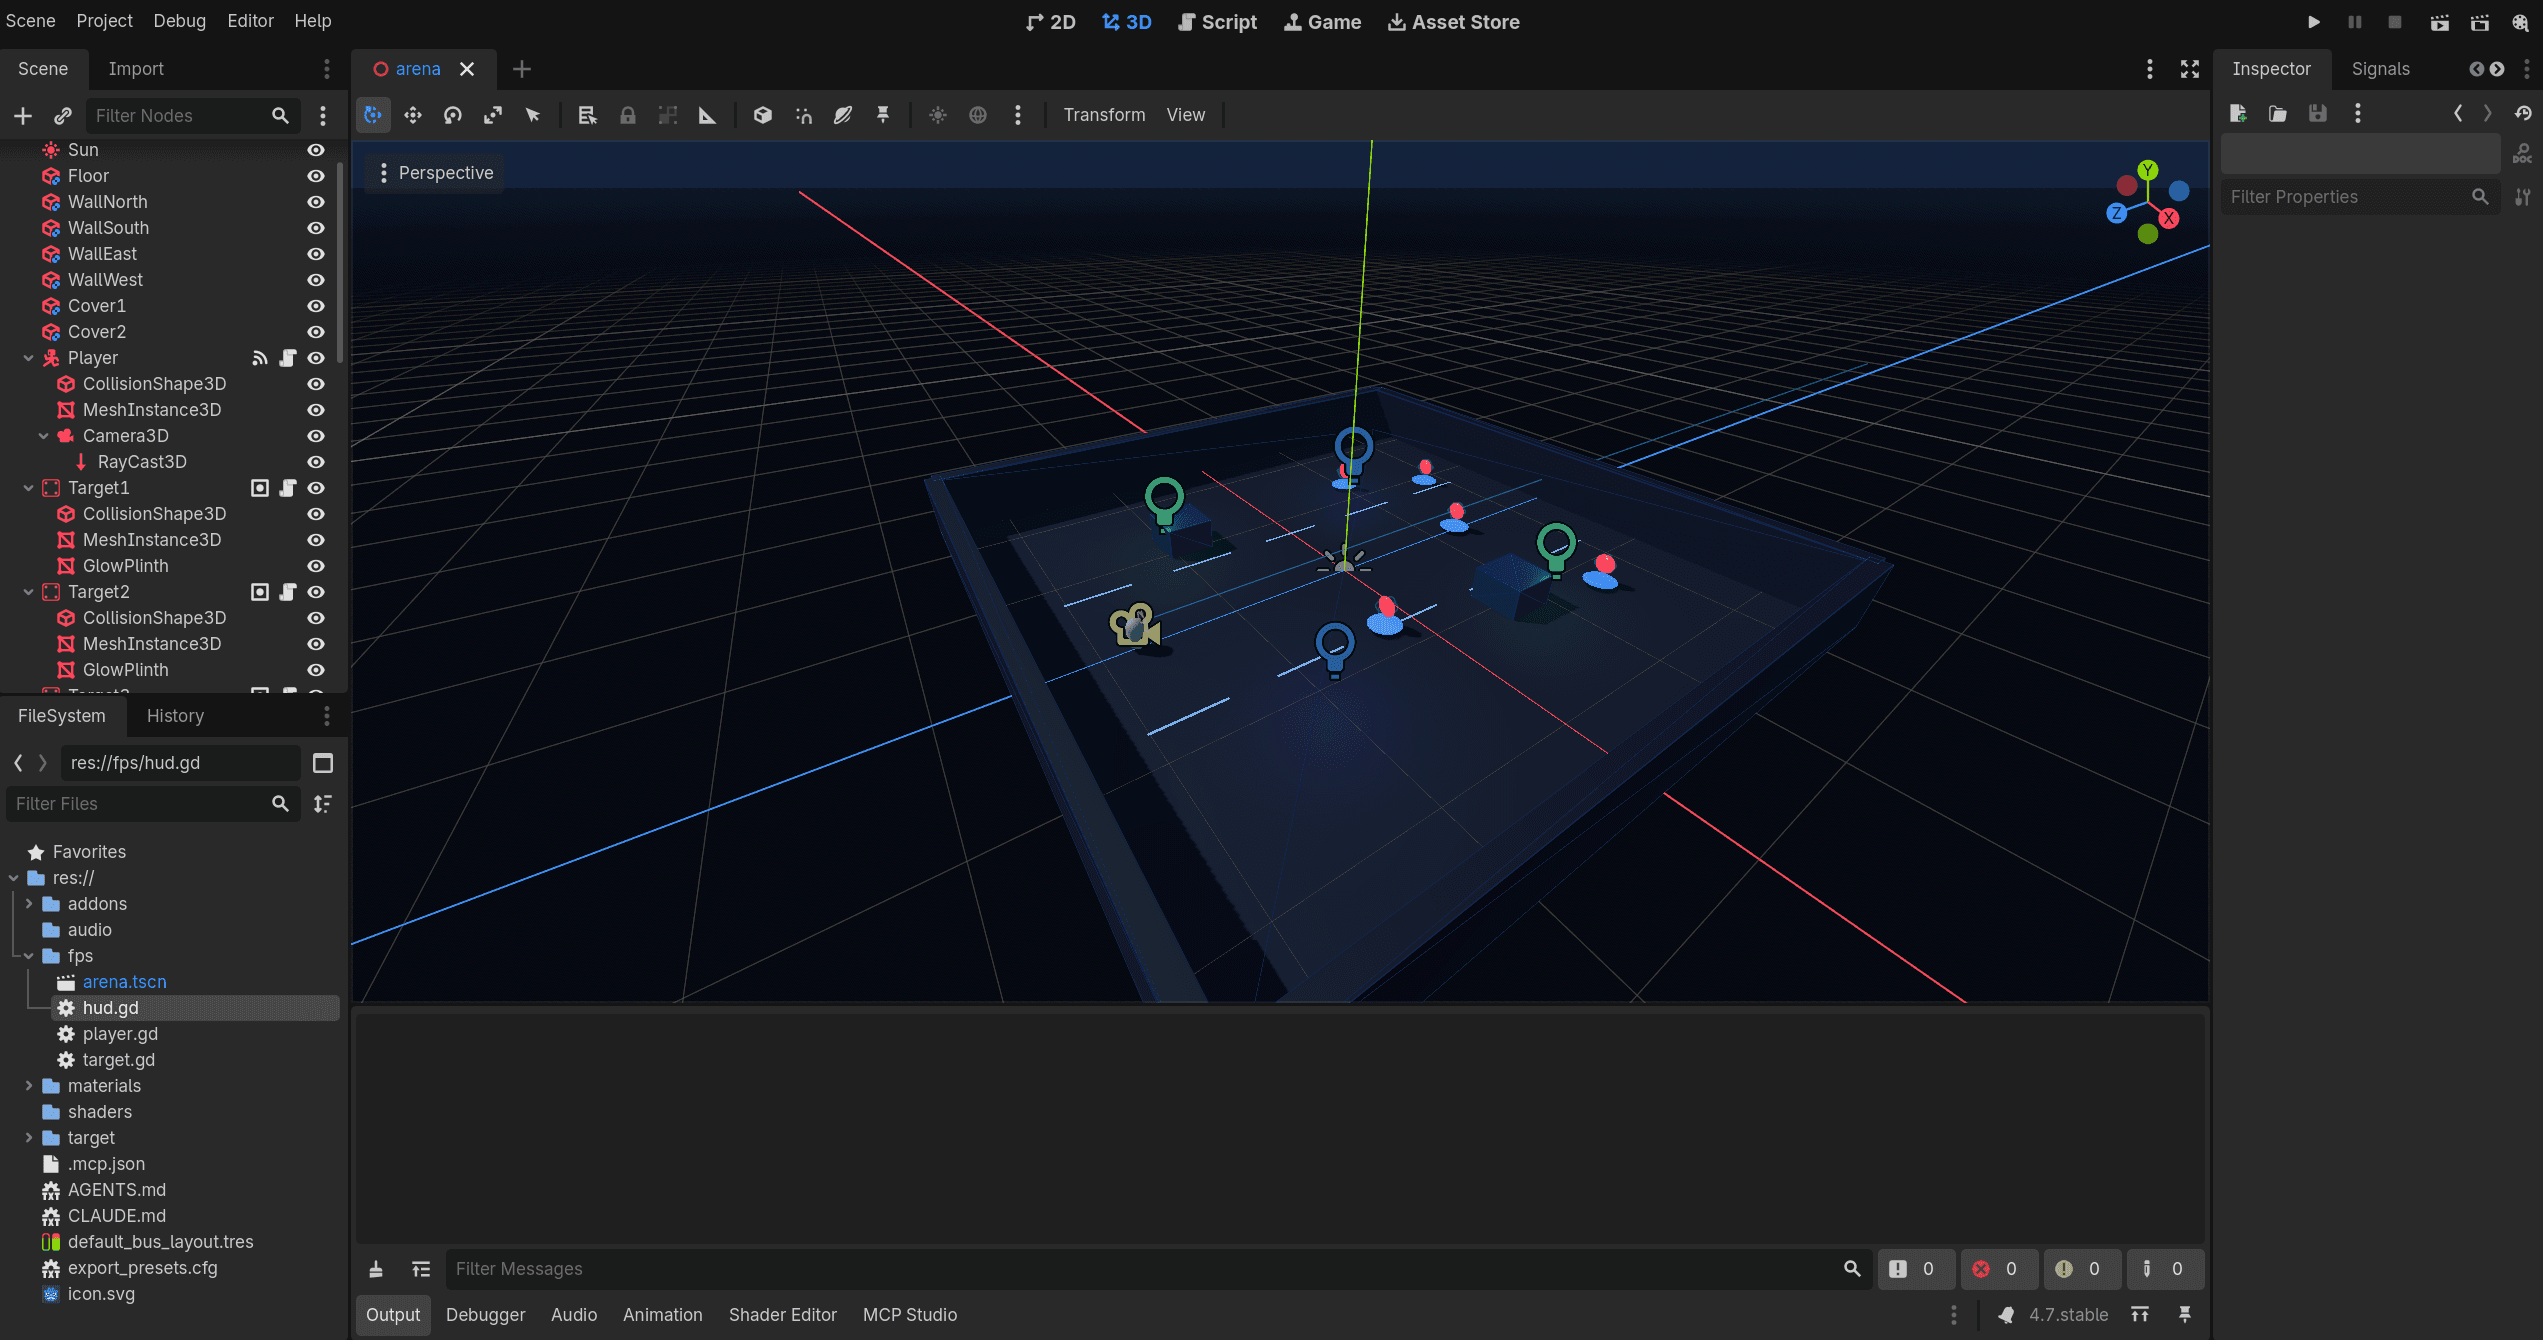Click the pause running project button

click(x=2354, y=21)
